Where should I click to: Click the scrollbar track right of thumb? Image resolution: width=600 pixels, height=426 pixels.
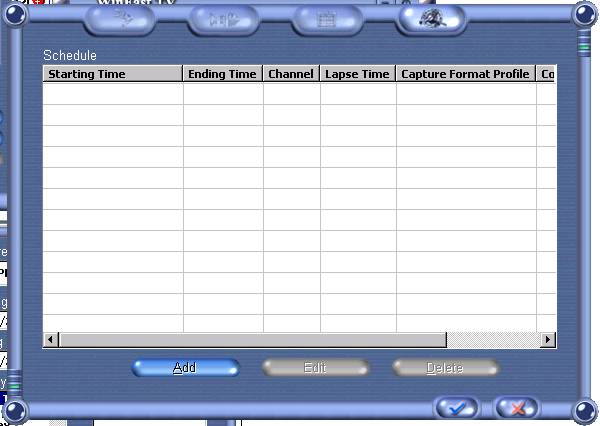[494, 339]
